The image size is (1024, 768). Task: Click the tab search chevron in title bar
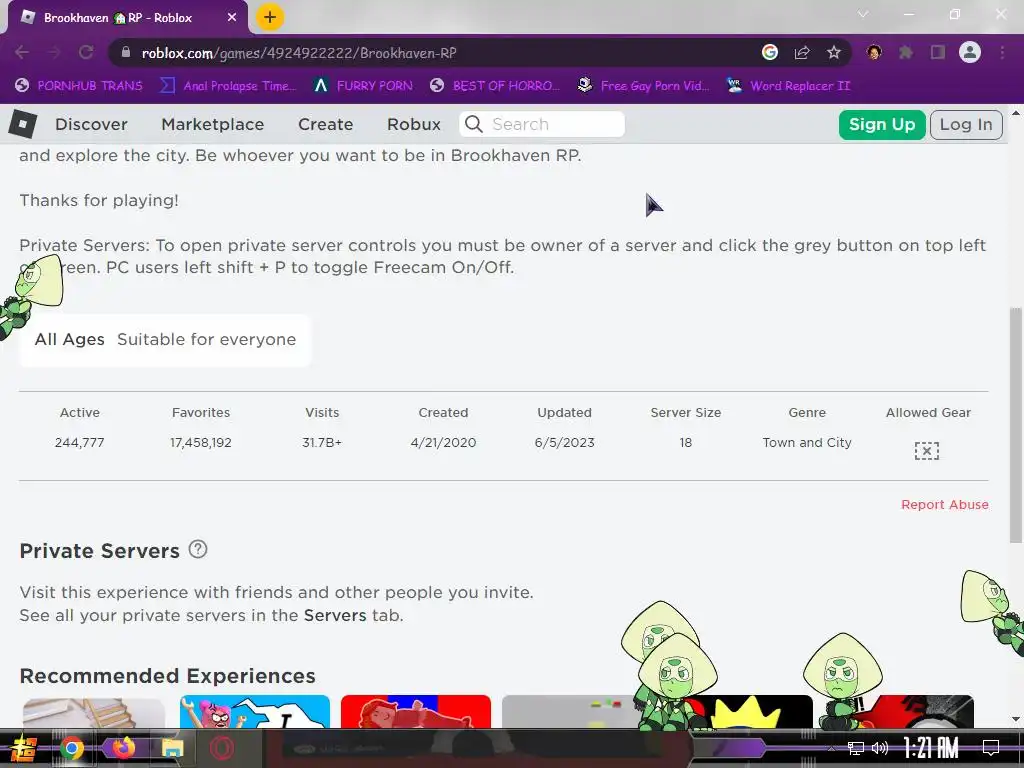point(863,14)
